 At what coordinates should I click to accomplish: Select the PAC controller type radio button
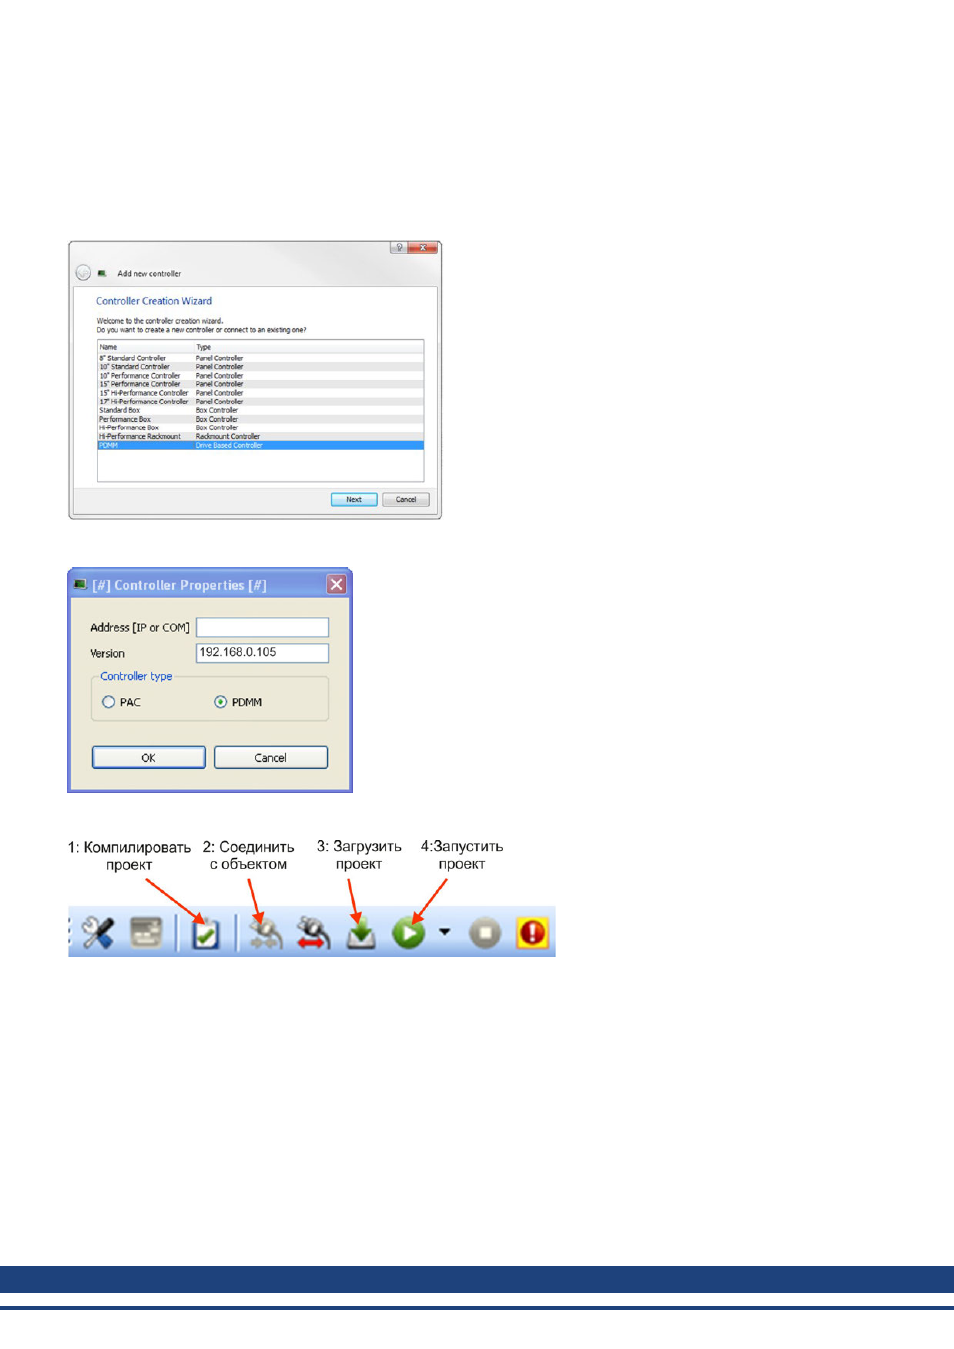click(108, 702)
